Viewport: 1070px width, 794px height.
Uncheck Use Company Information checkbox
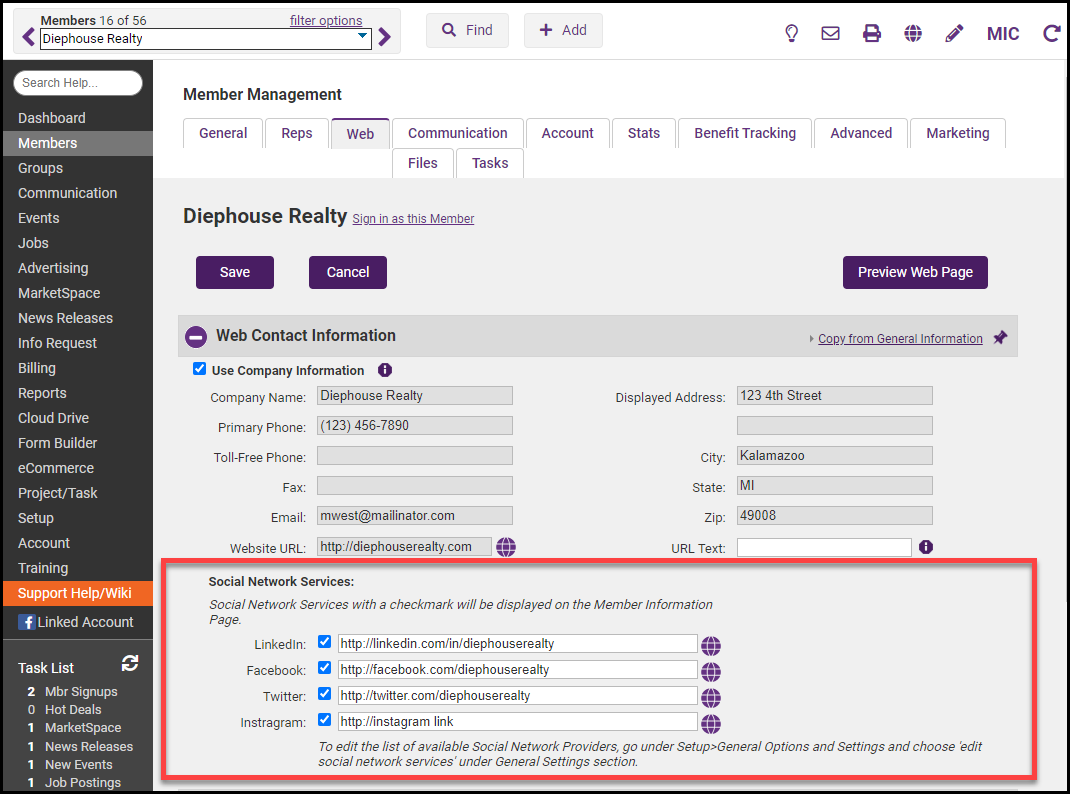tap(199, 369)
